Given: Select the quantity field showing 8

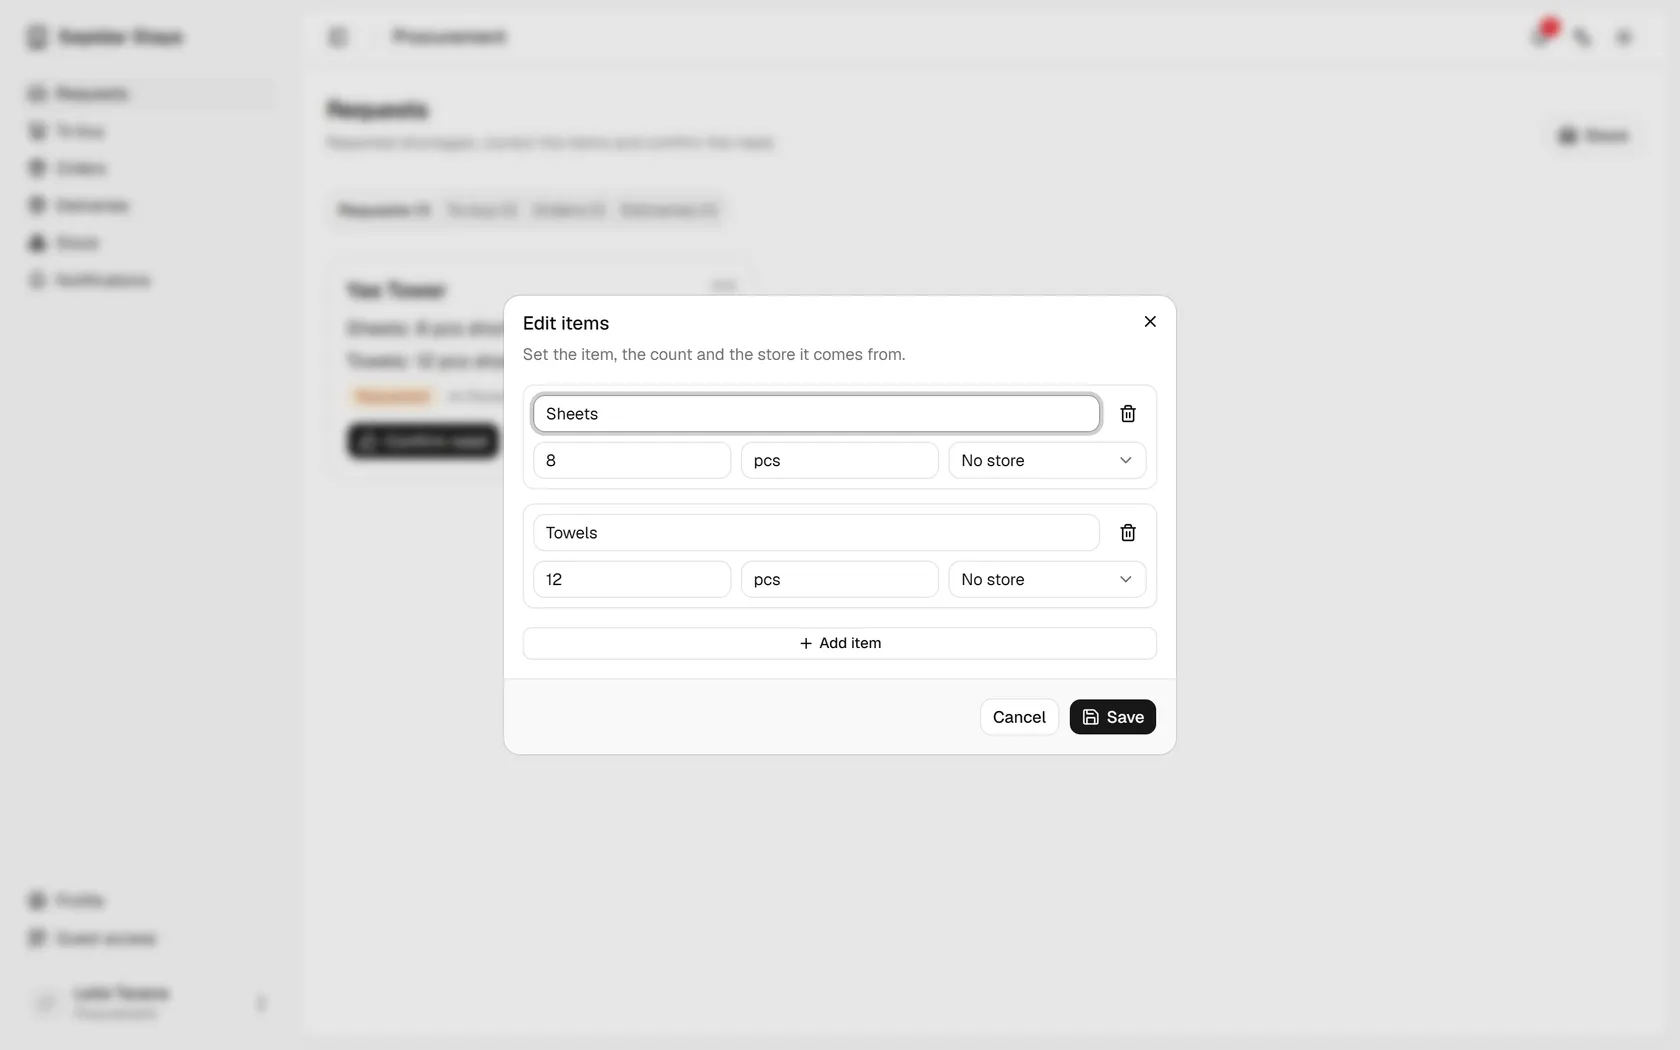Looking at the screenshot, I should pyautogui.click(x=632, y=461).
